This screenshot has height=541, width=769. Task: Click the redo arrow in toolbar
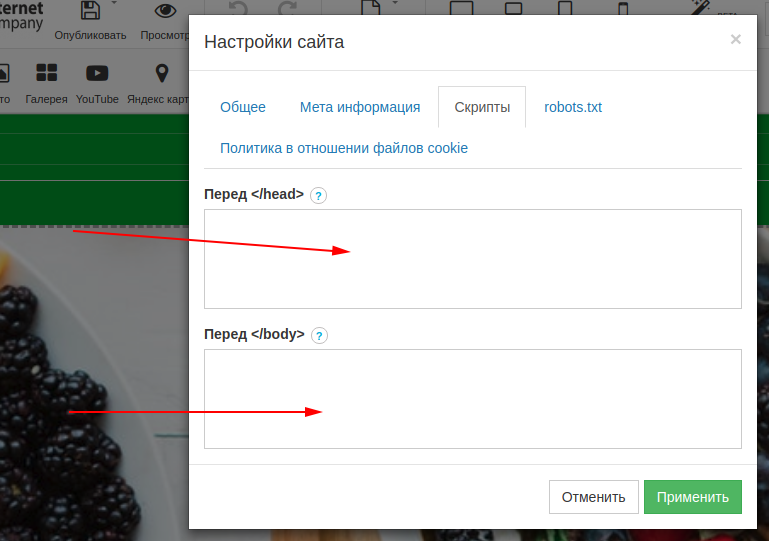click(287, 9)
